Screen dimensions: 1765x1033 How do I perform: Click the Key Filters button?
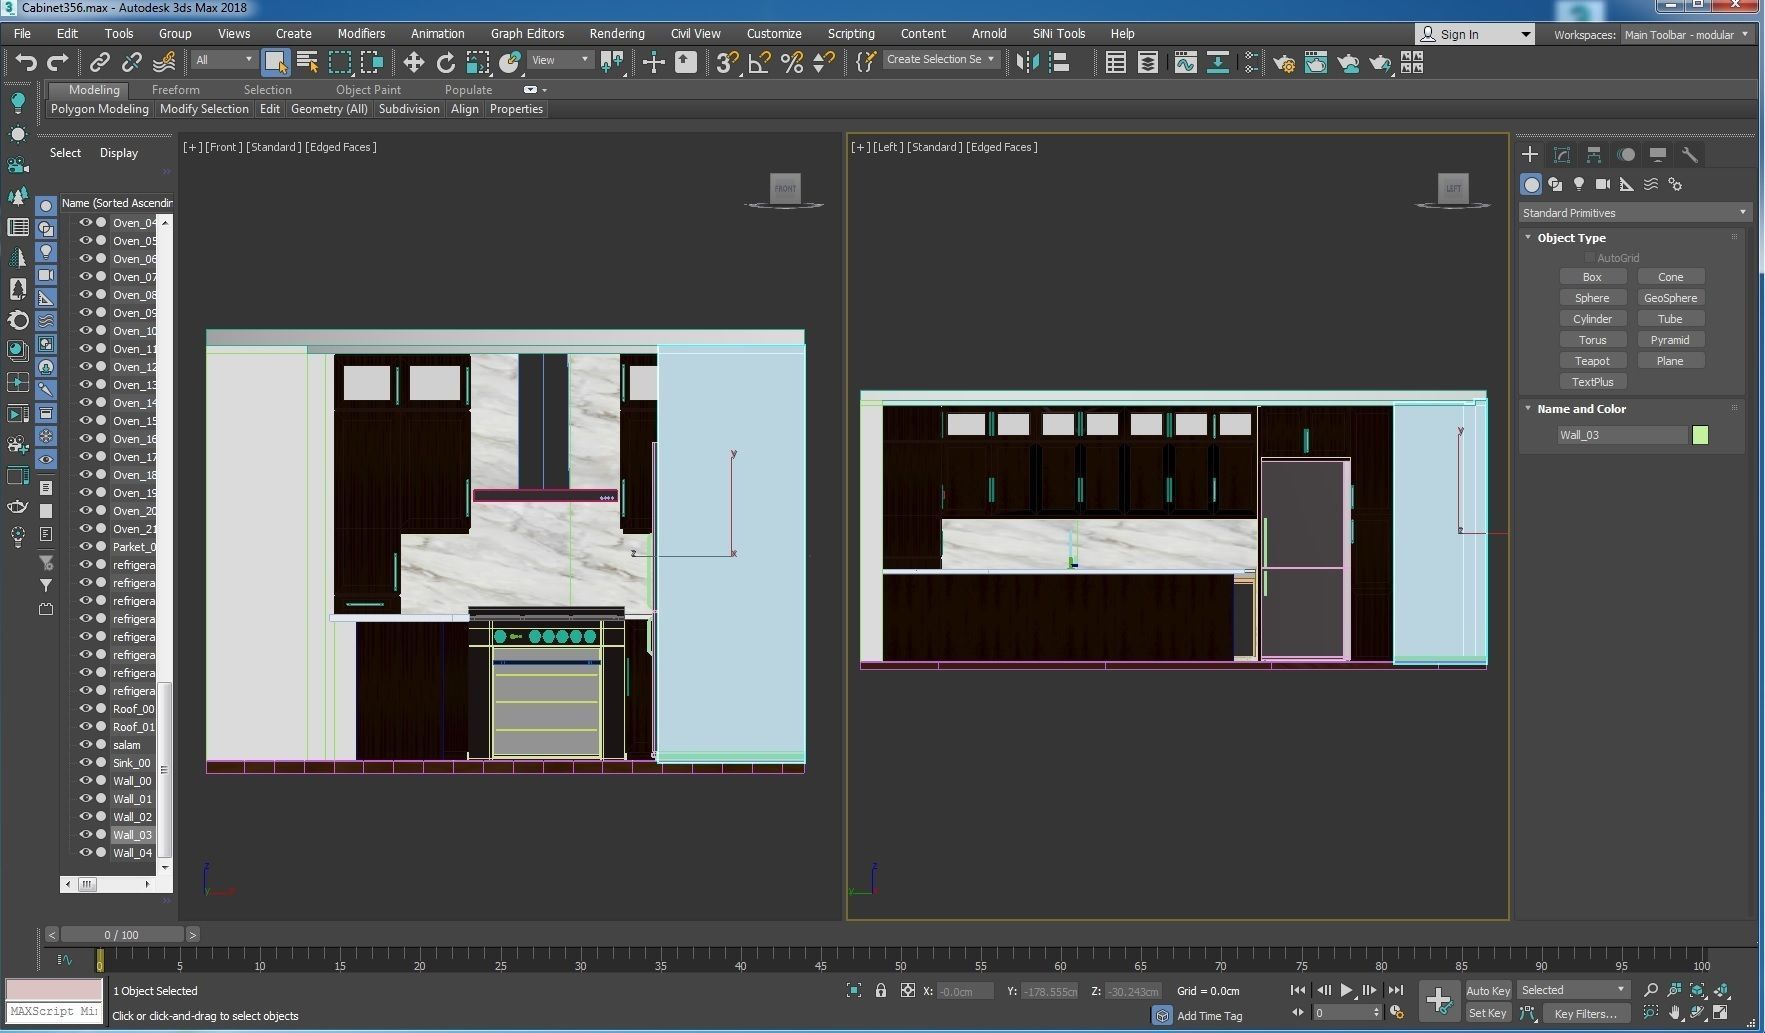pyautogui.click(x=1585, y=1013)
